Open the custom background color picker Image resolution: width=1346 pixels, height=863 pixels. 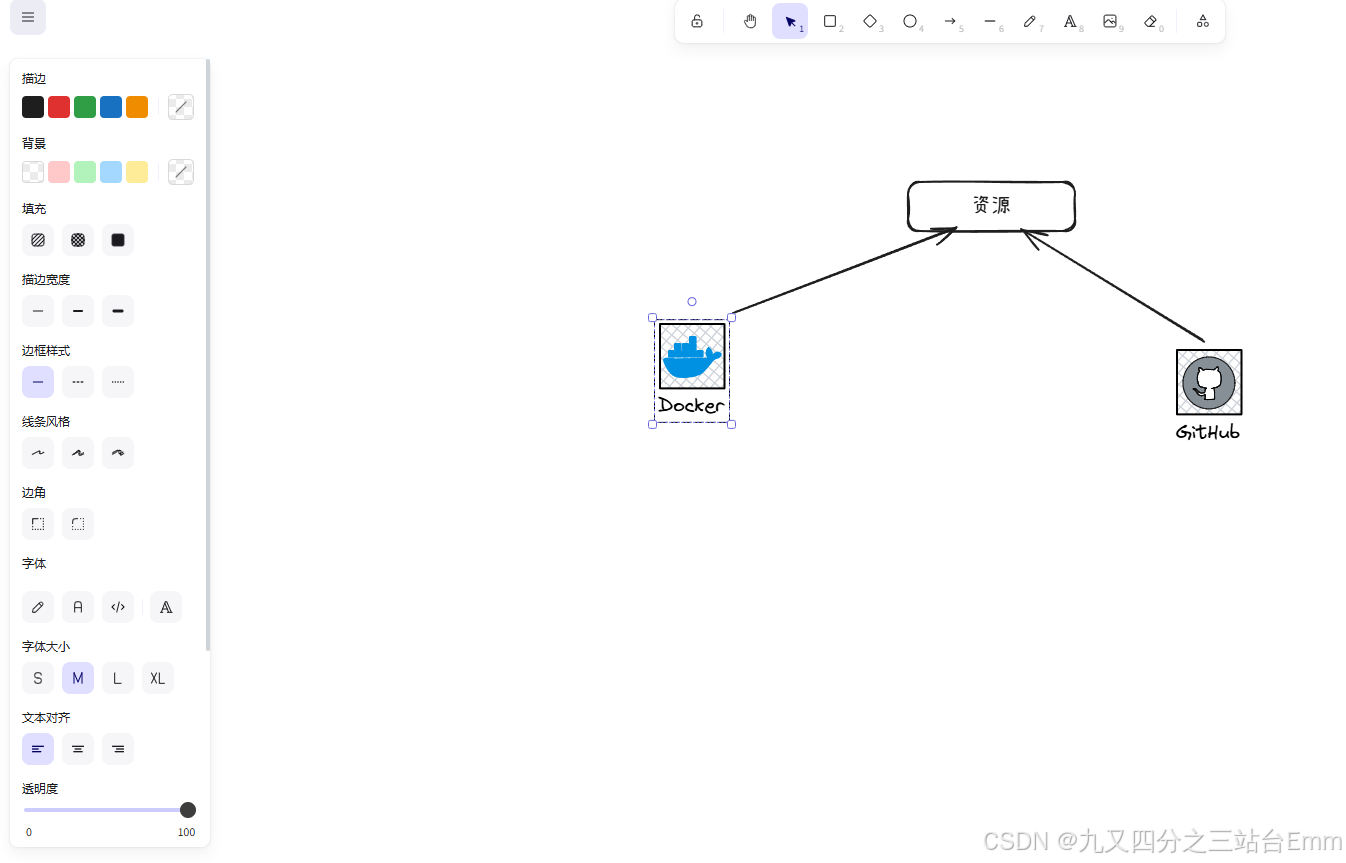pyautogui.click(x=181, y=172)
